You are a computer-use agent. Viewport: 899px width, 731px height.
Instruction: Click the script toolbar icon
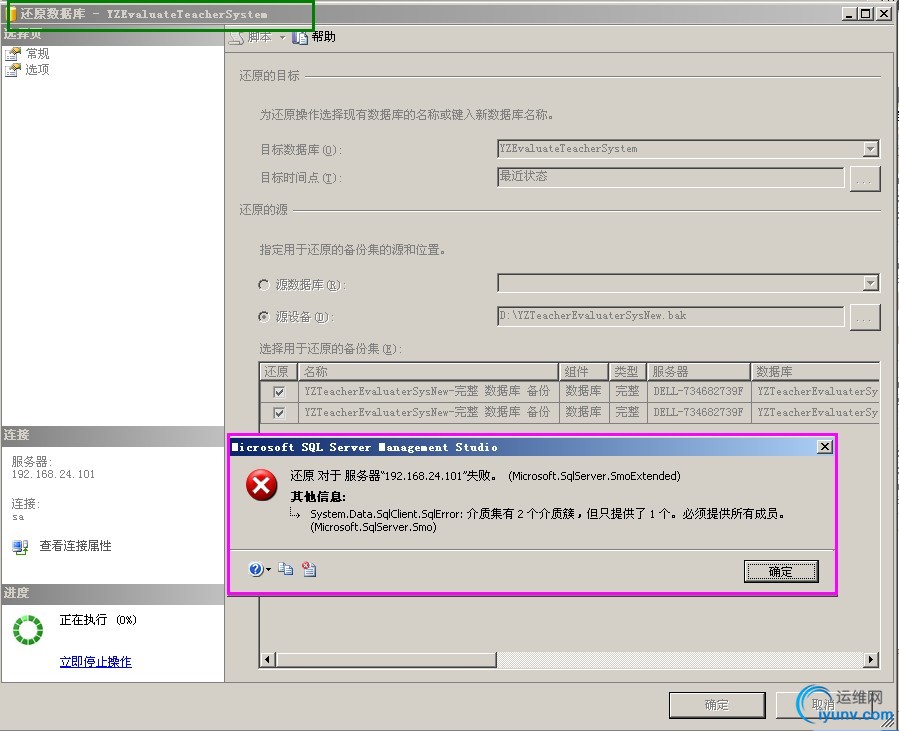tap(237, 37)
